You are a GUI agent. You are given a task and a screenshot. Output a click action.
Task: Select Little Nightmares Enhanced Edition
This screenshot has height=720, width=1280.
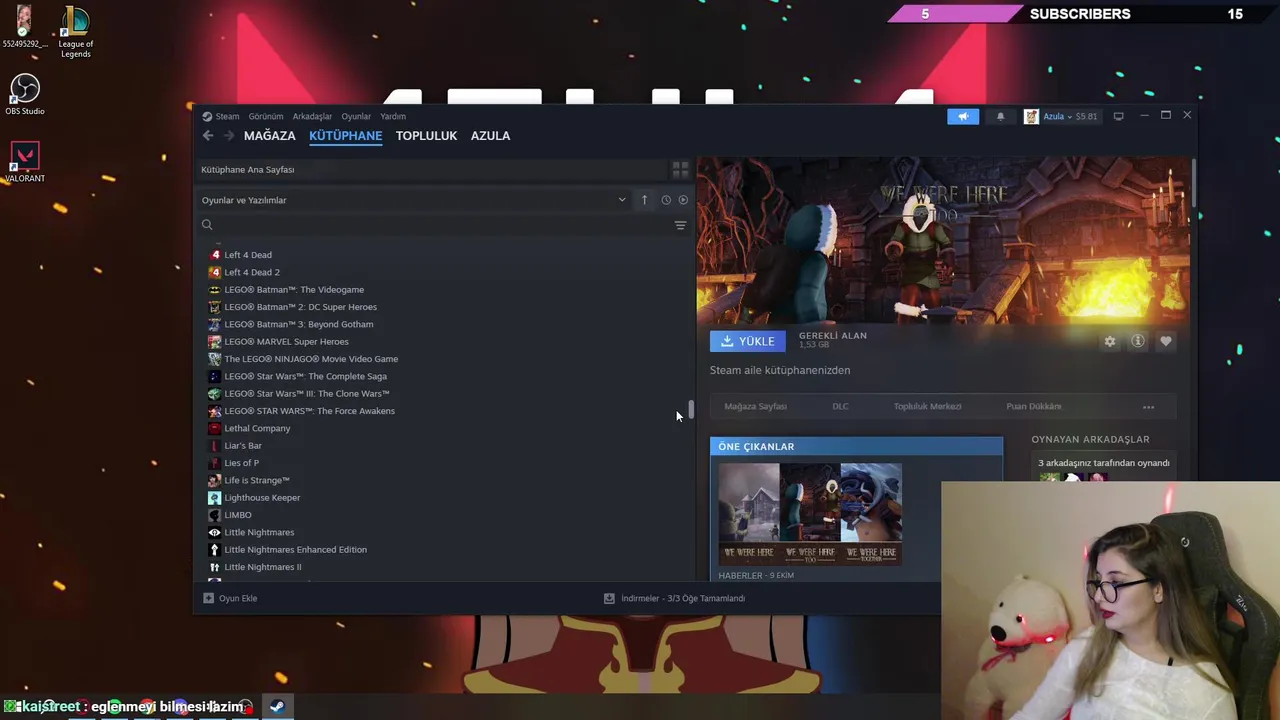pyautogui.click(x=295, y=550)
